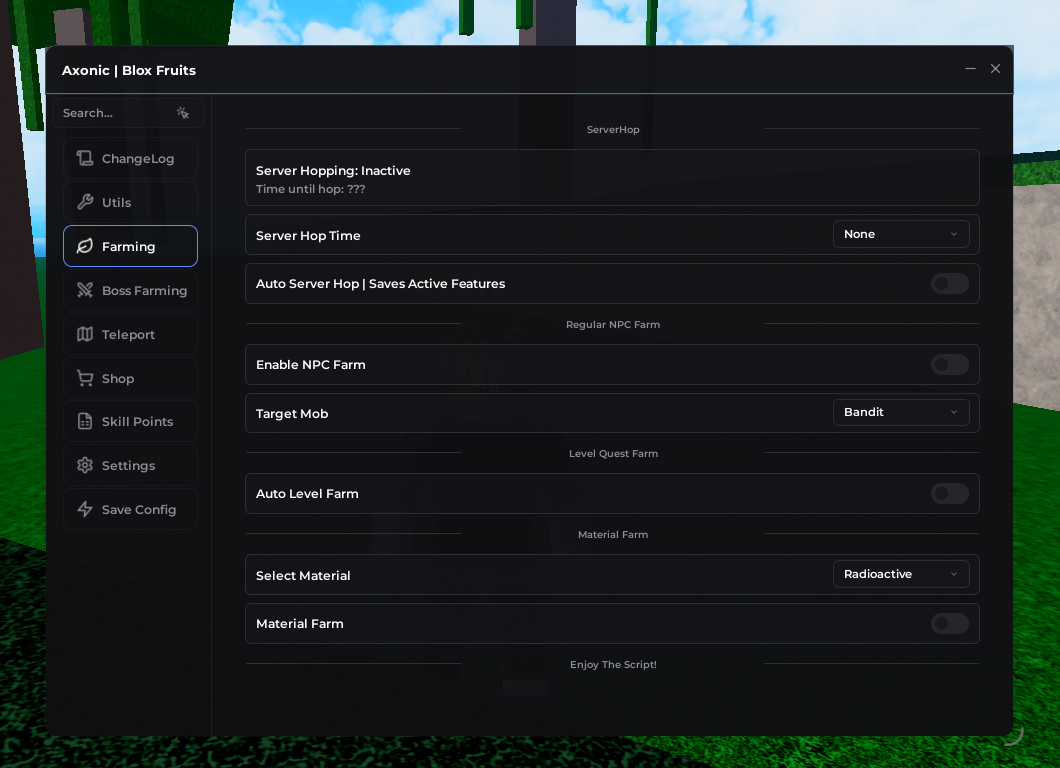Open the Server Hop Time dropdown

point(901,234)
